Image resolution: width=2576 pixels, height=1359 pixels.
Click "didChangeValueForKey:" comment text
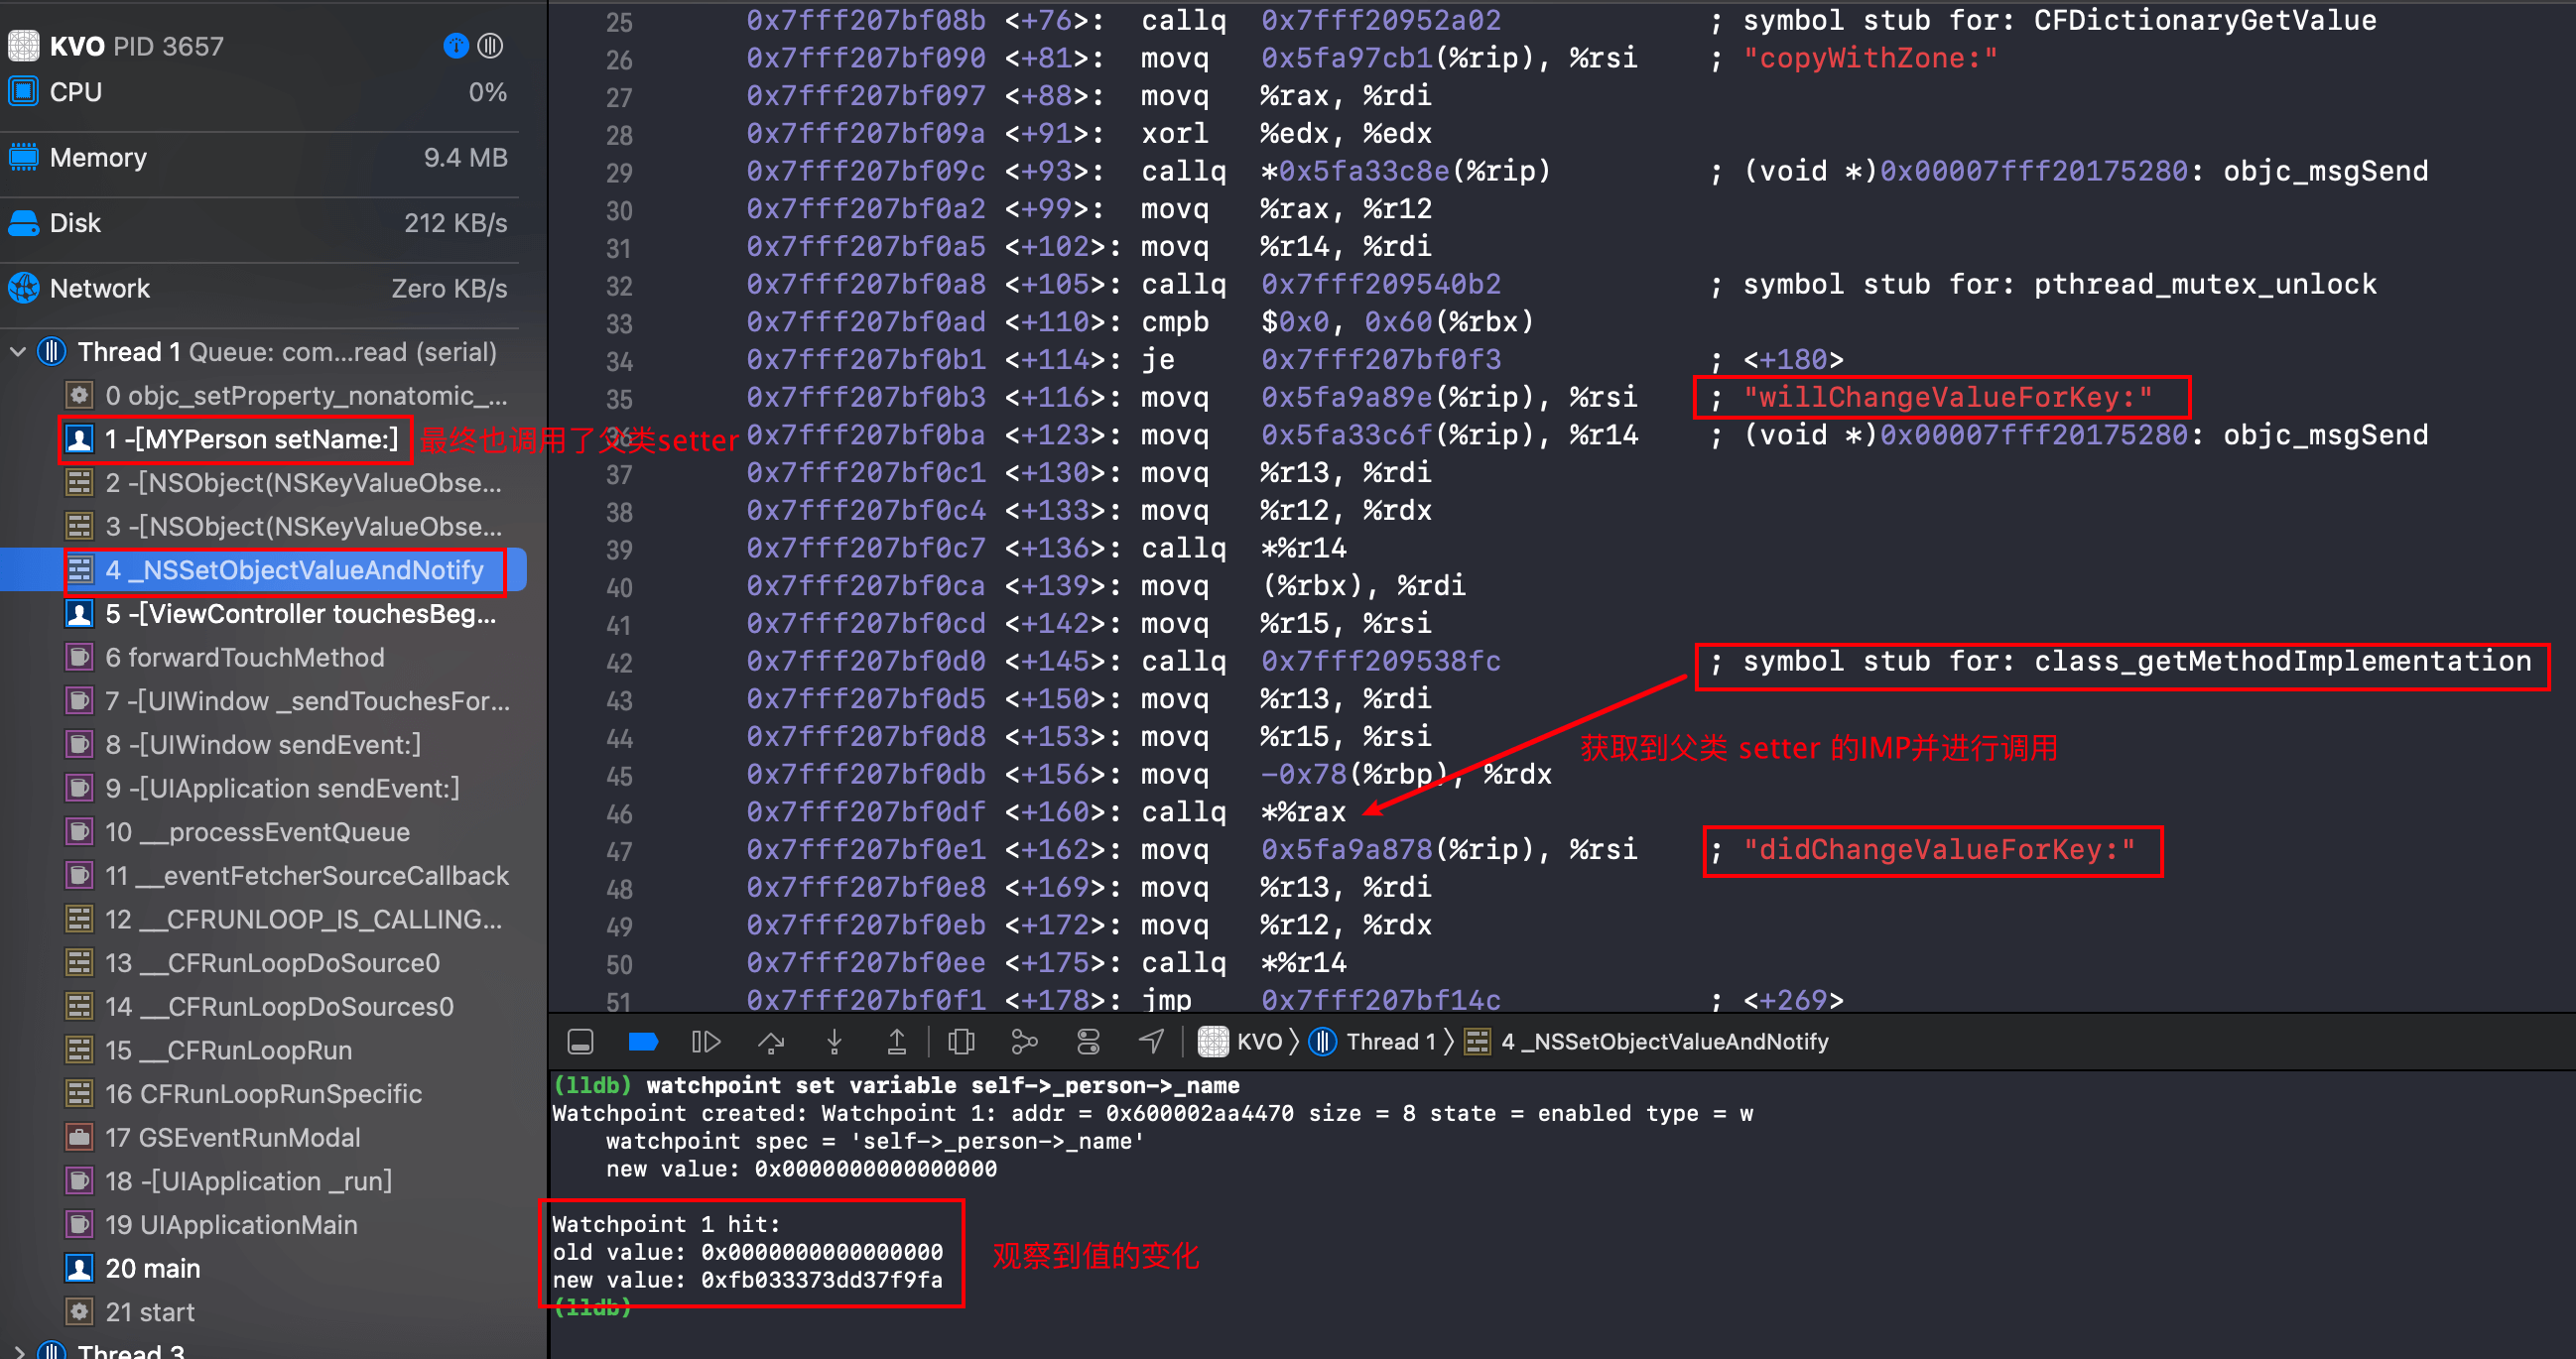tap(1939, 850)
